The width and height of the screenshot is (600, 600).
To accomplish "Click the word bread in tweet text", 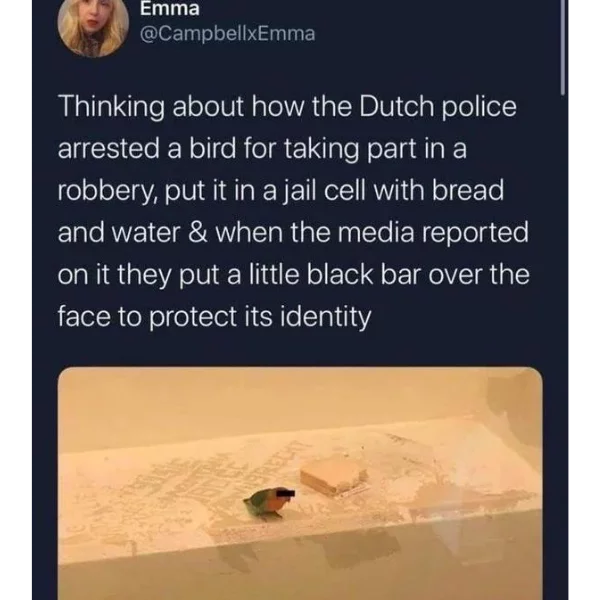I will point(468,190).
